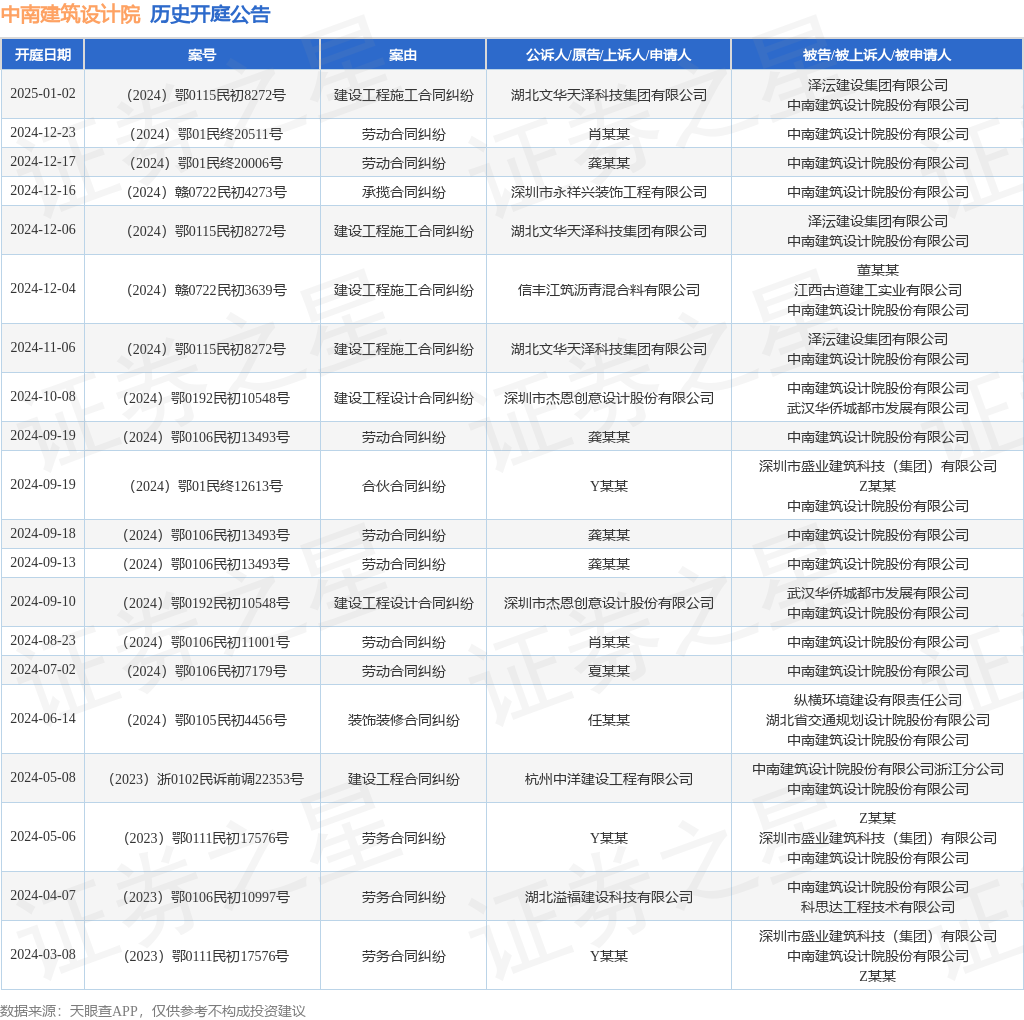Click 龚某某 in the 2024-12-17 row

click(x=609, y=163)
